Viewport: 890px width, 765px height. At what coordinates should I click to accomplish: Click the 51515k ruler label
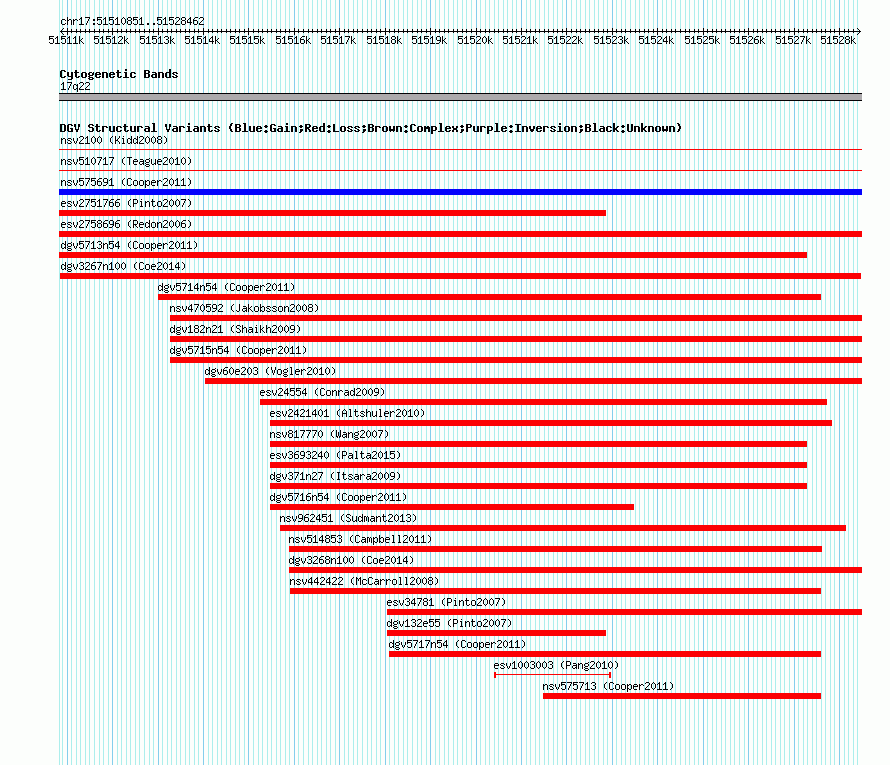[247, 40]
